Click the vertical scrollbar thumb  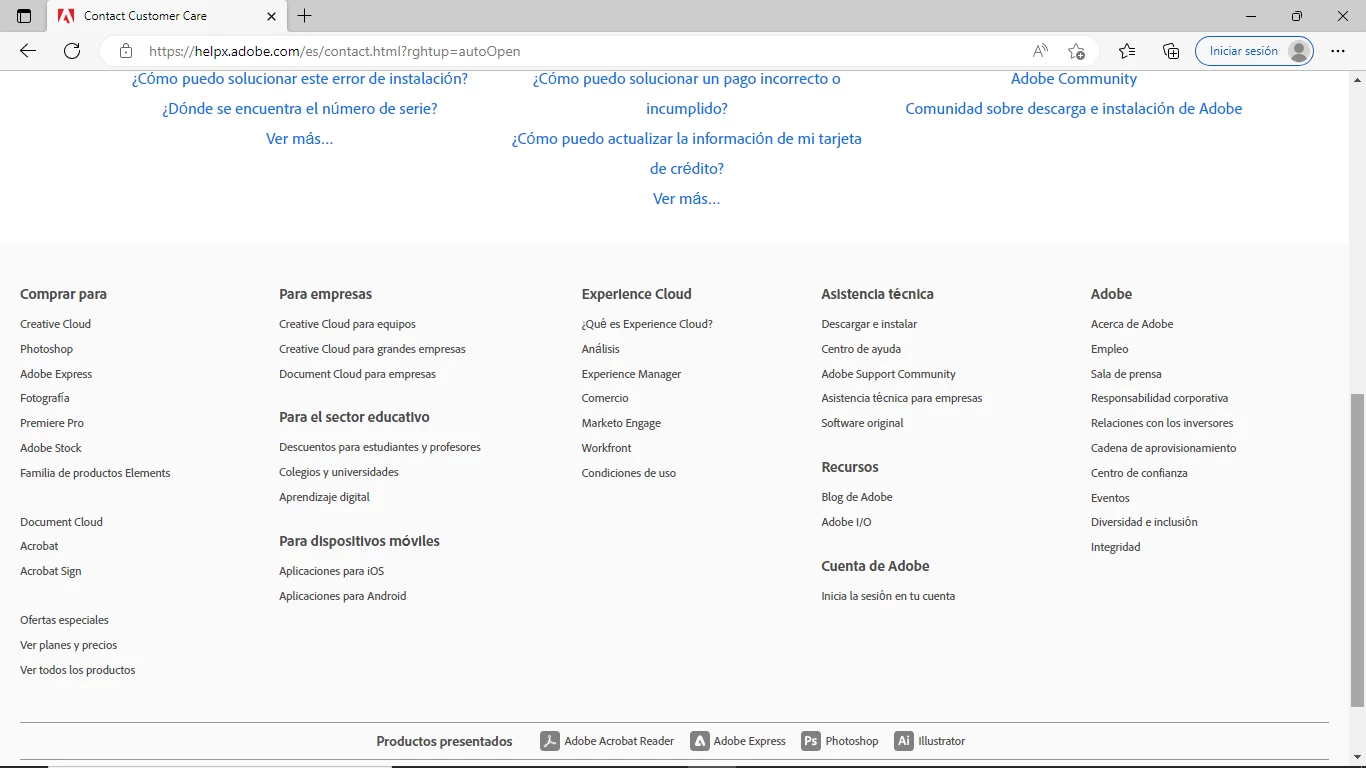coord(1357,550)
